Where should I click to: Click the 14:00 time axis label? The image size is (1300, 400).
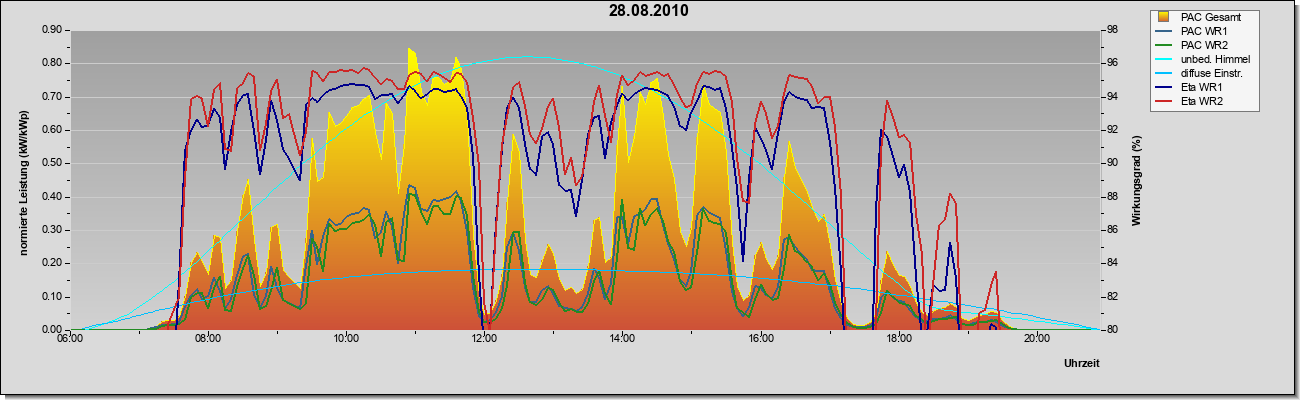point(622,339)
